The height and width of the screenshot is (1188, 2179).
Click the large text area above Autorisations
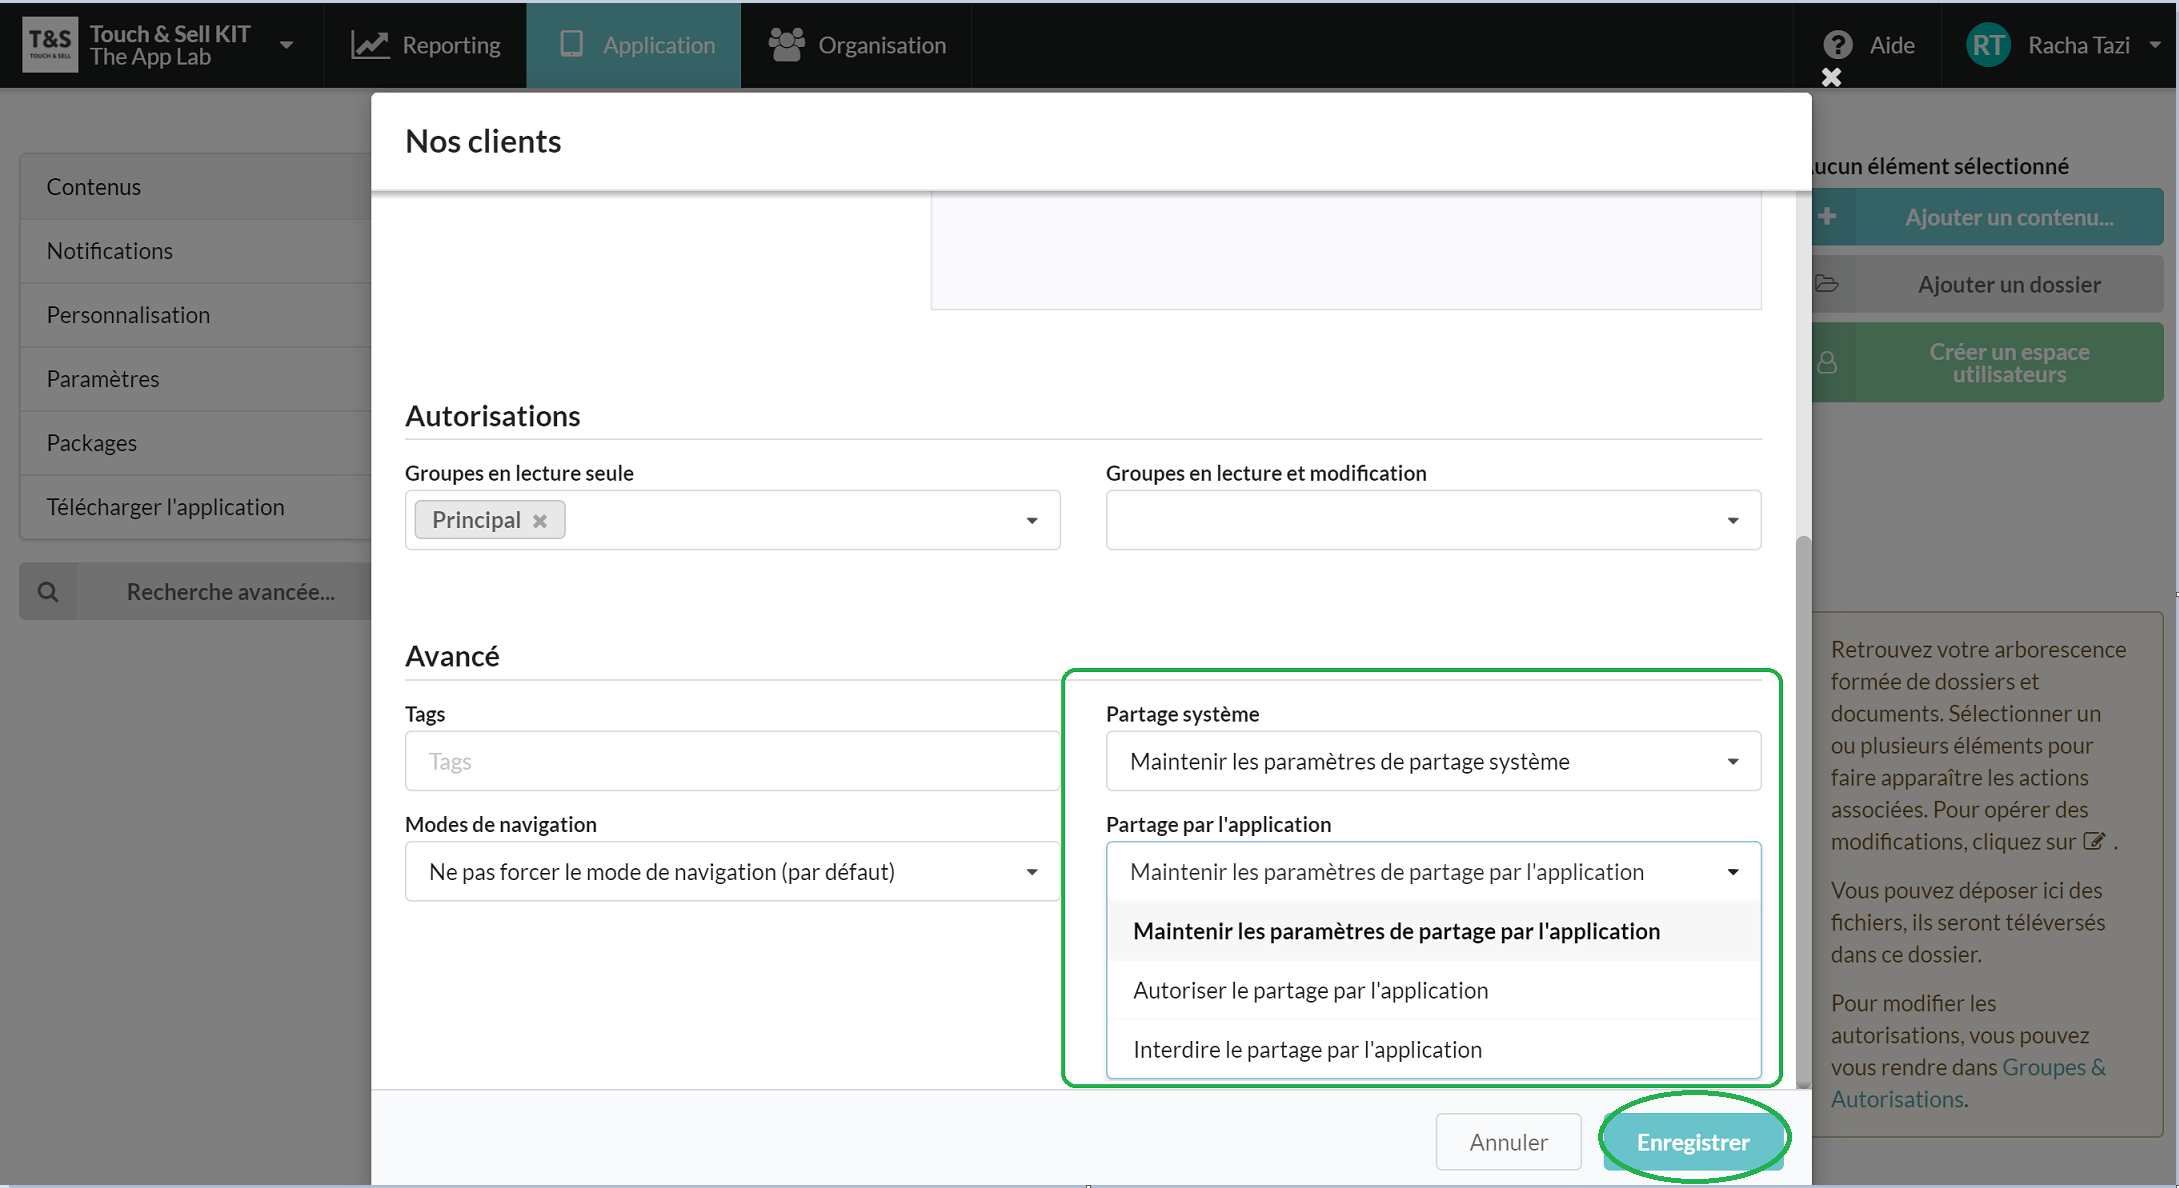click(x=1346, y=251)
